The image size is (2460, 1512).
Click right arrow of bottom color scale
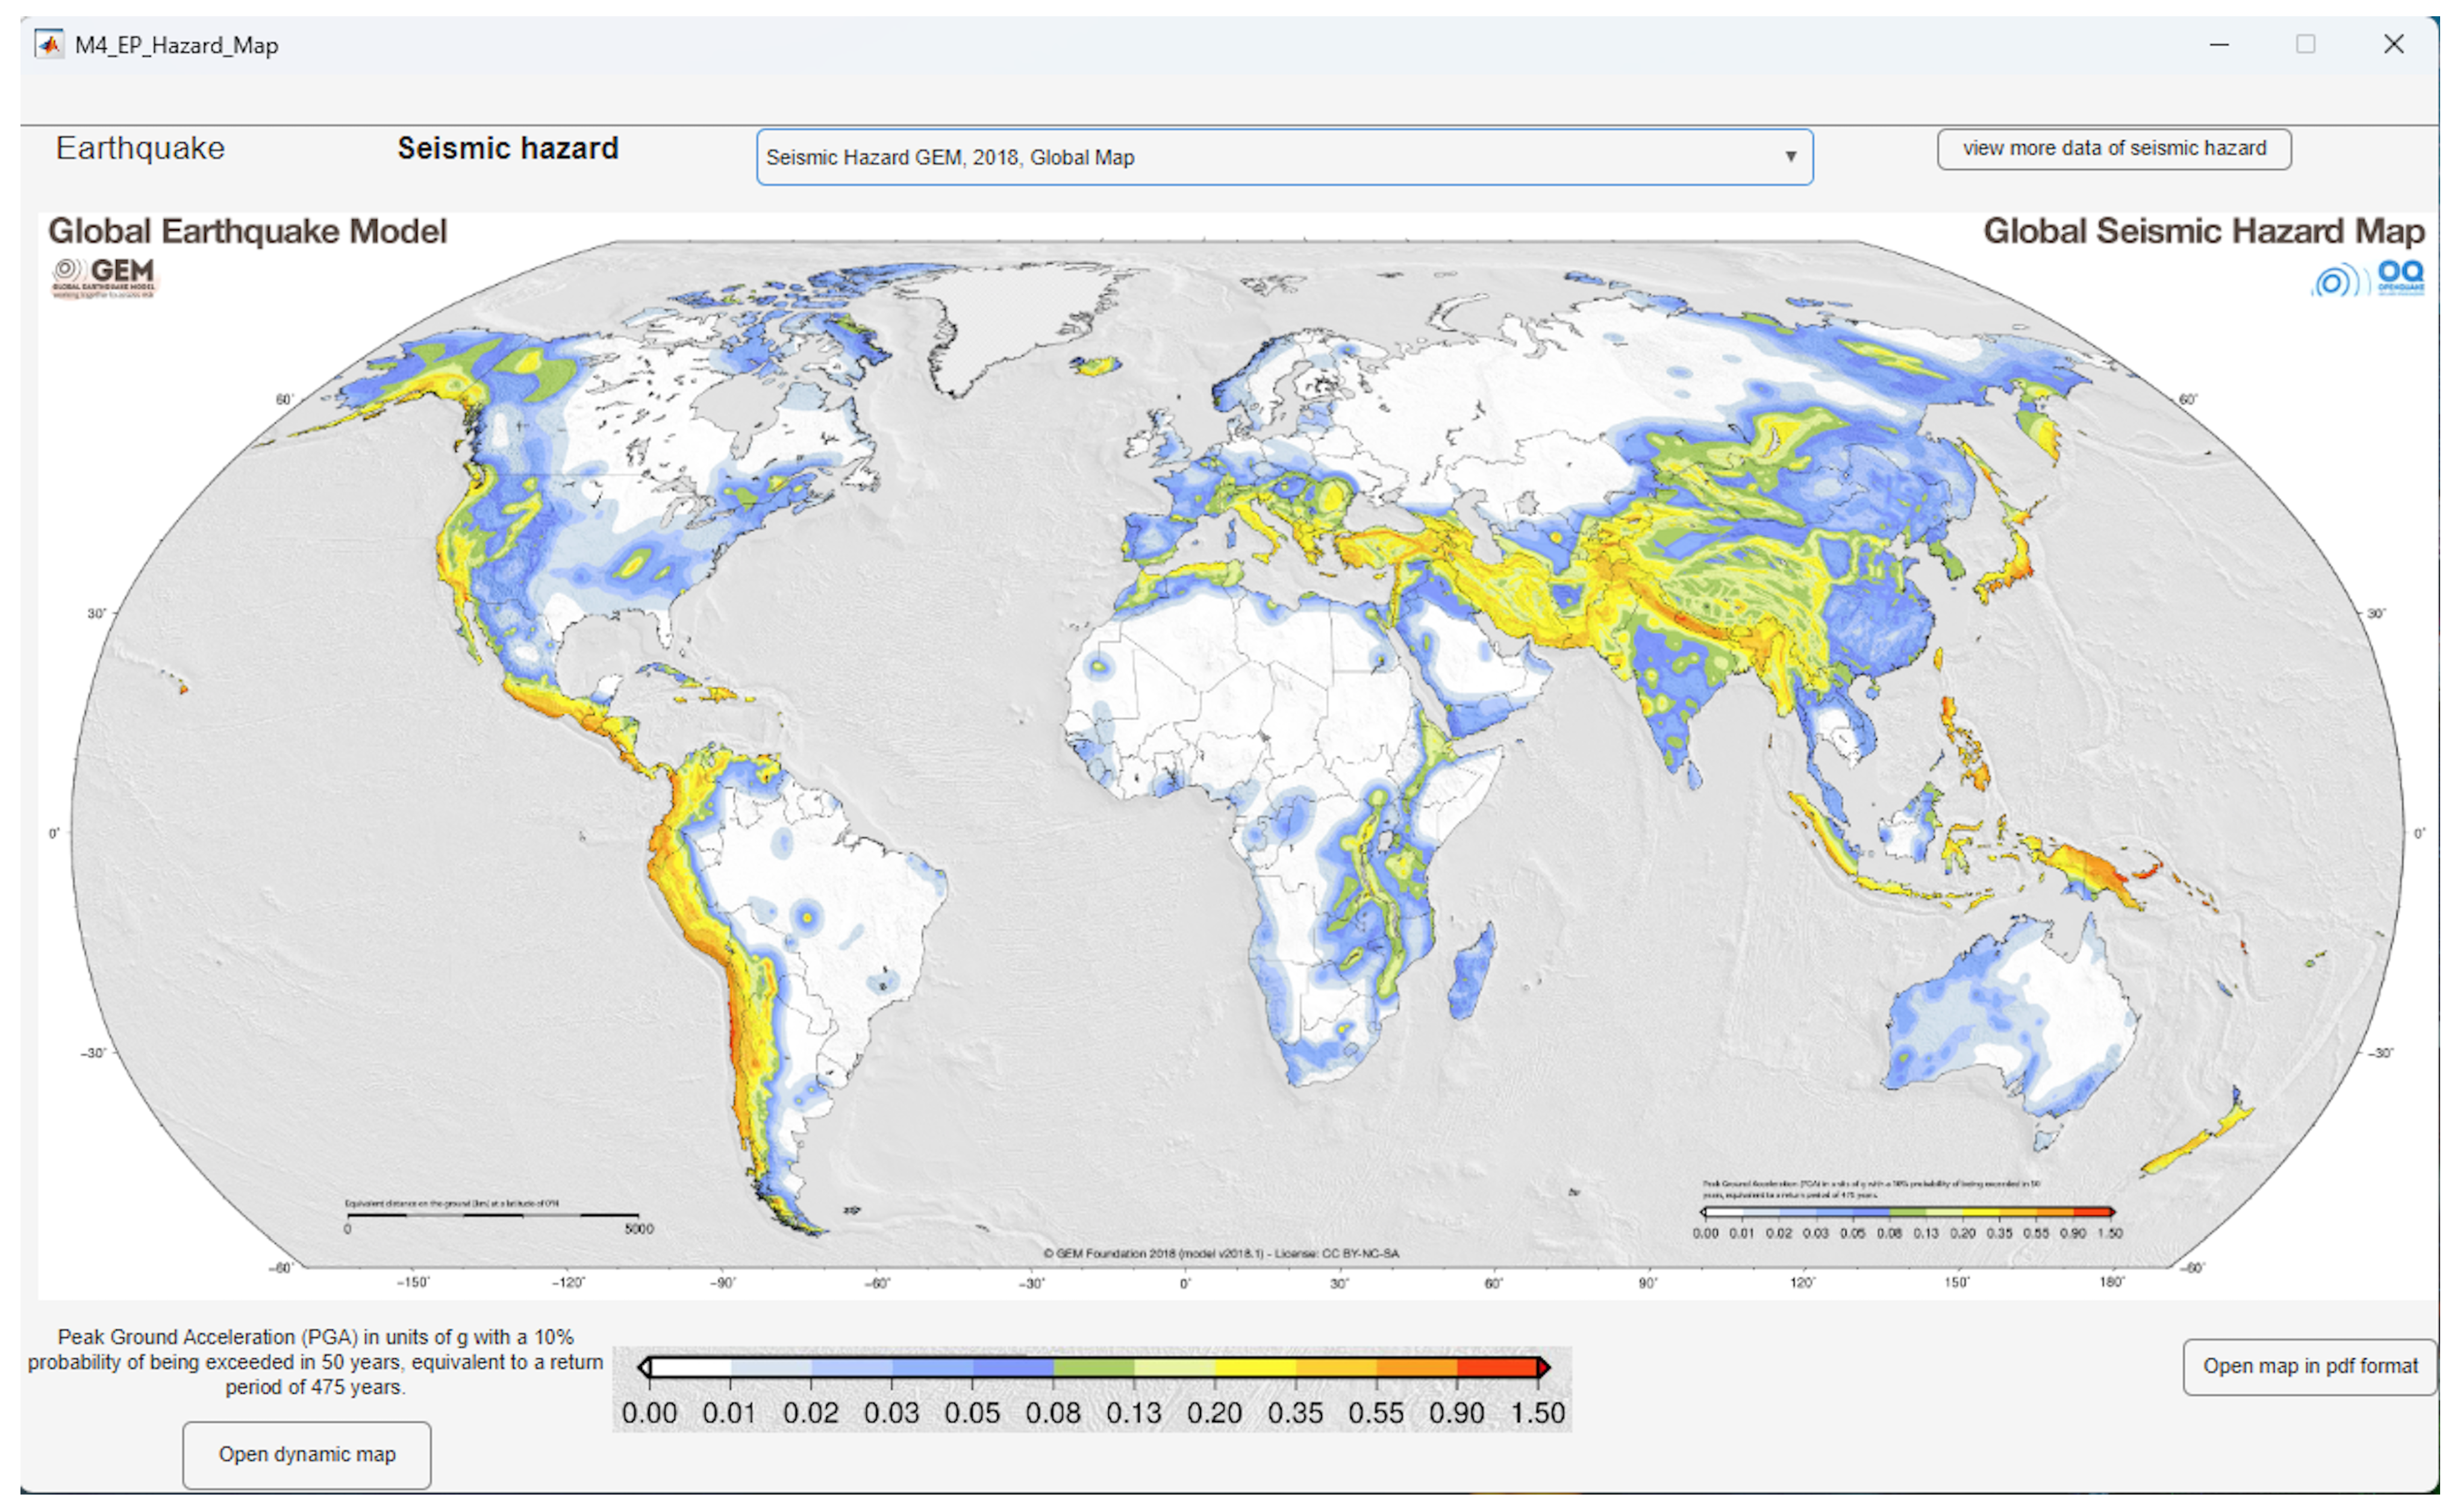(x=1545, y=1367)
